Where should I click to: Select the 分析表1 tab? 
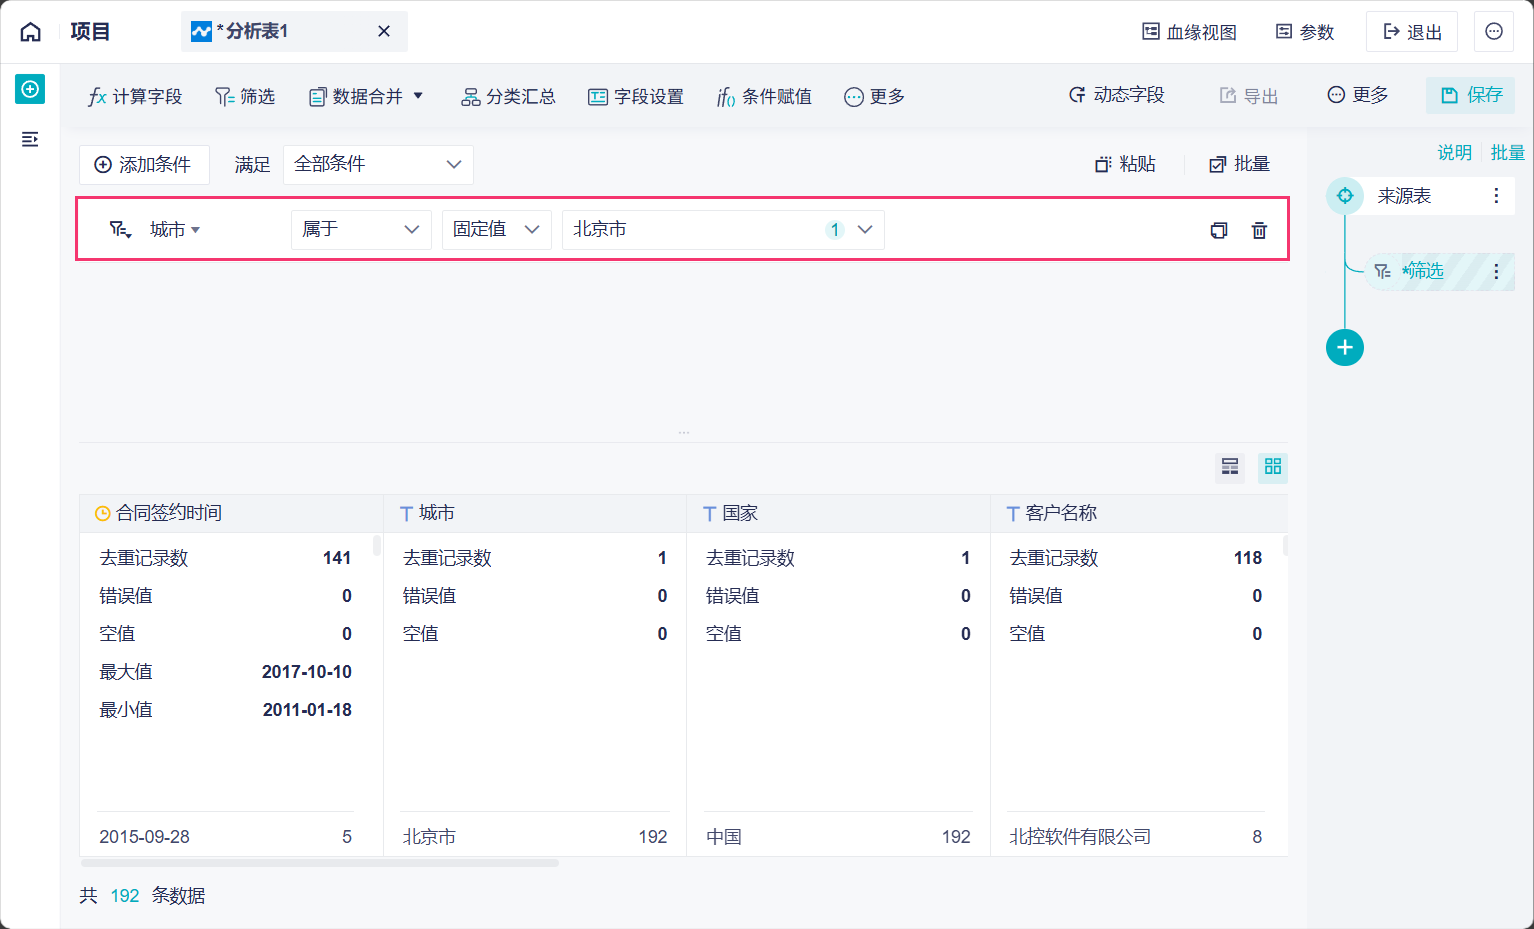(x=256, y=32)
